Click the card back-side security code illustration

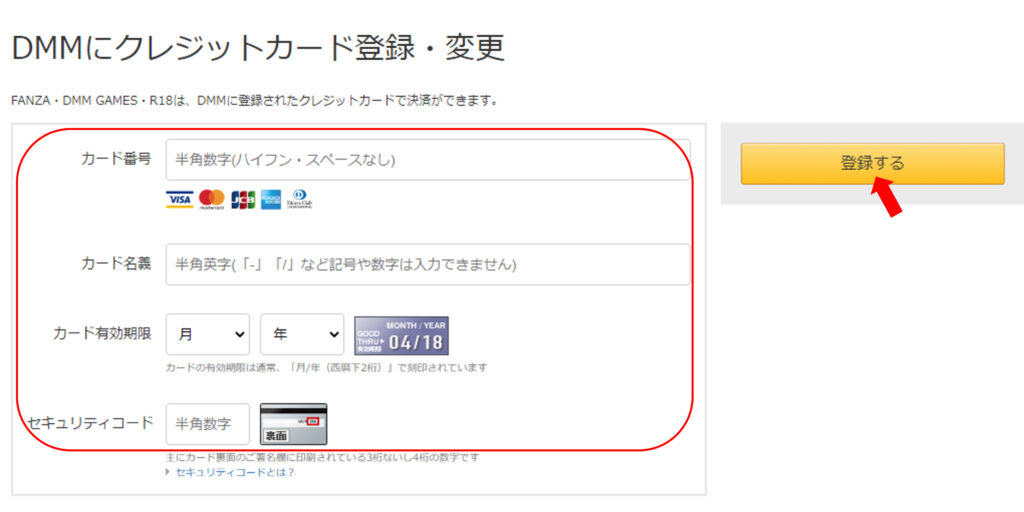click(293, 424)
